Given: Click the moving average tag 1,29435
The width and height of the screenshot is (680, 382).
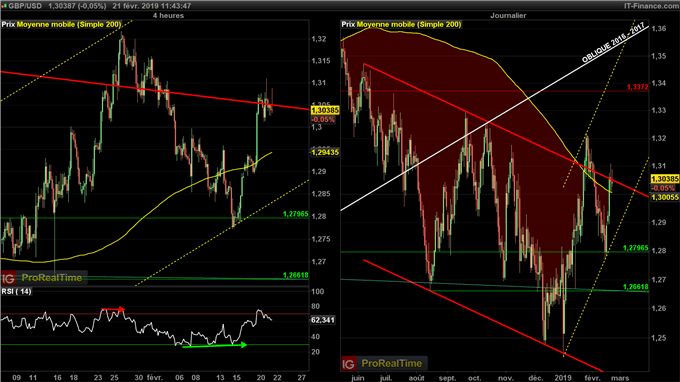Looking at the screenshot, I should tap(325, 153).
